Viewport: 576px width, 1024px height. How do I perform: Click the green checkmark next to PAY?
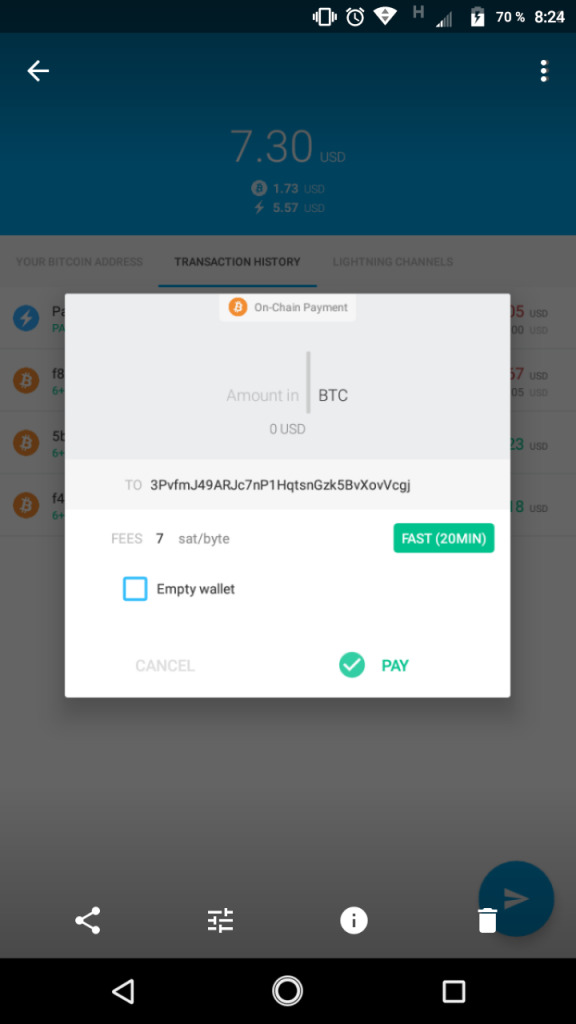tap(352, 665)
